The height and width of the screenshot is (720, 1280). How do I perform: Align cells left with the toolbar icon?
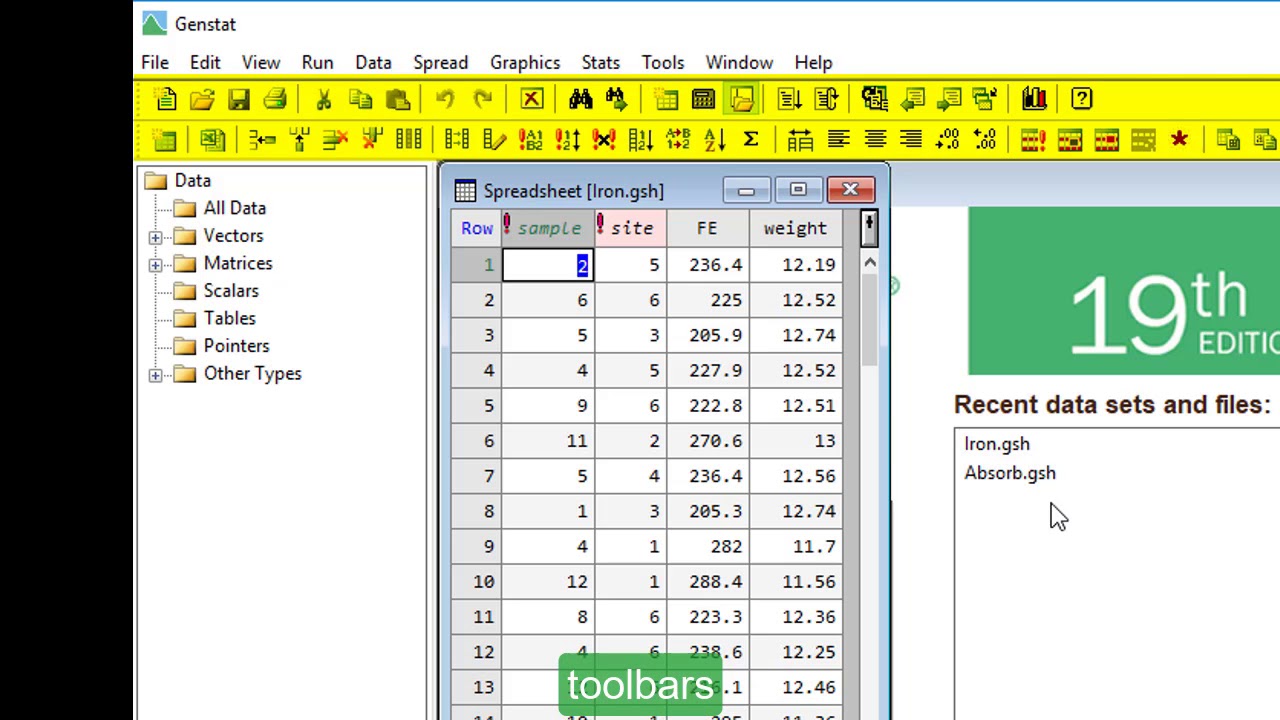[x=838, y=140]
